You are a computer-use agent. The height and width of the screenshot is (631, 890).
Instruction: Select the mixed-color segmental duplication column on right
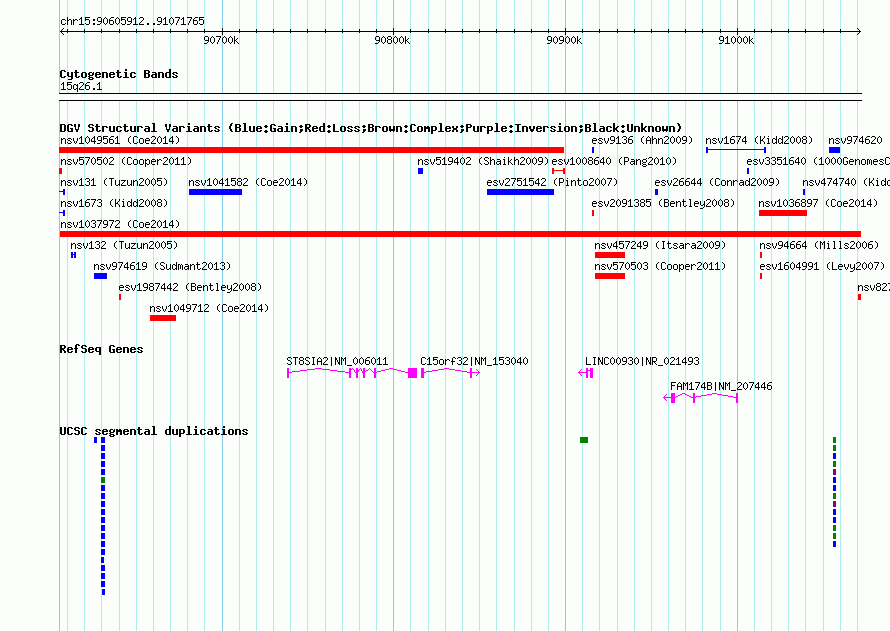pyautogui.click(x=834, y=492)
